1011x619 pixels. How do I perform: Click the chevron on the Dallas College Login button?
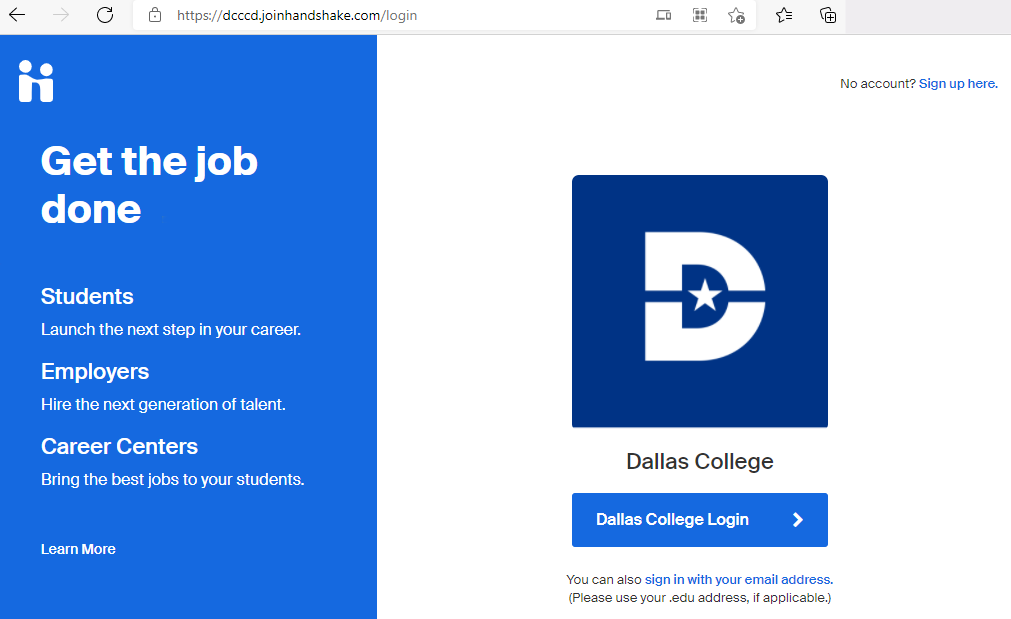(798, 520)
